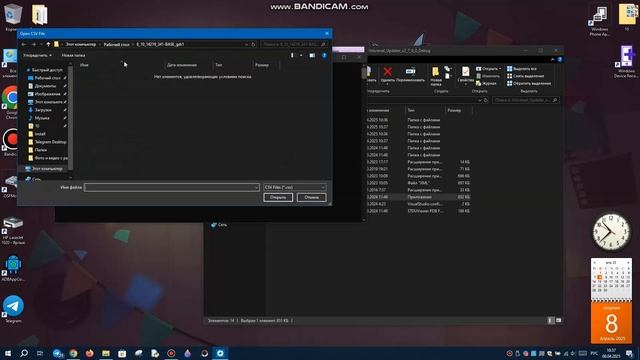Sort Explorer list by Размер column

454,110
